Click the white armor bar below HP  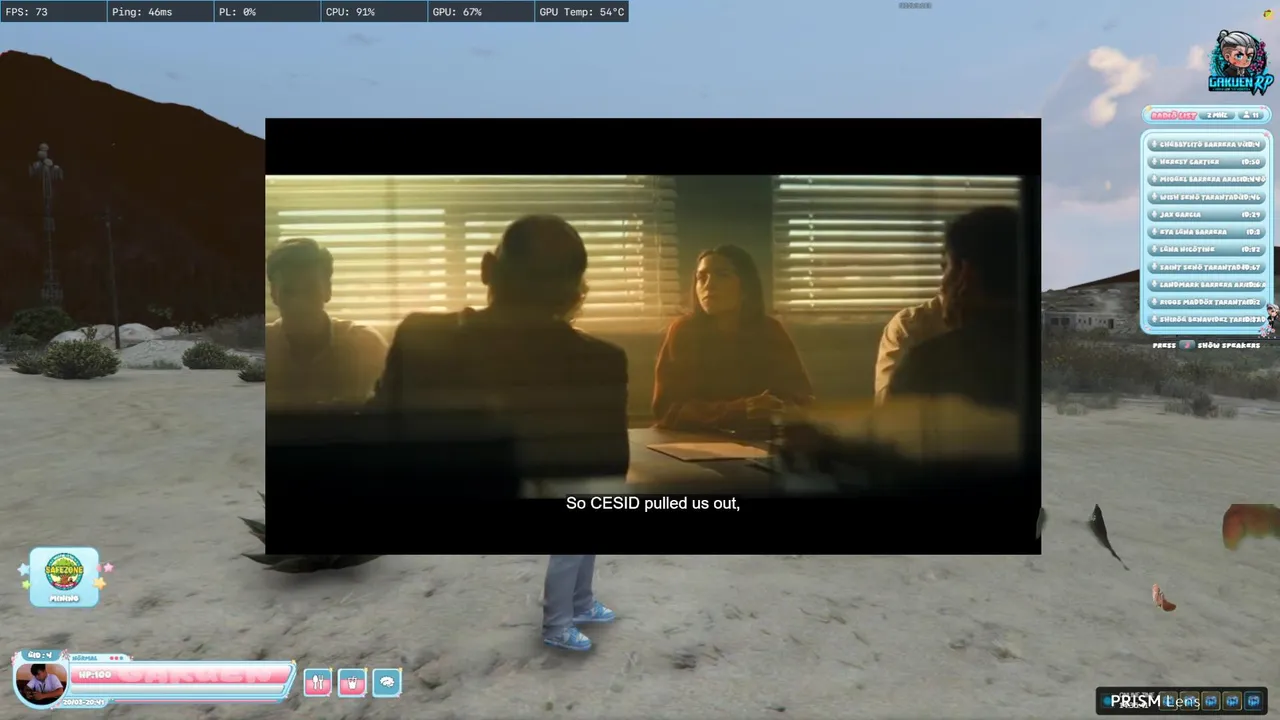[x=177, y=690]
